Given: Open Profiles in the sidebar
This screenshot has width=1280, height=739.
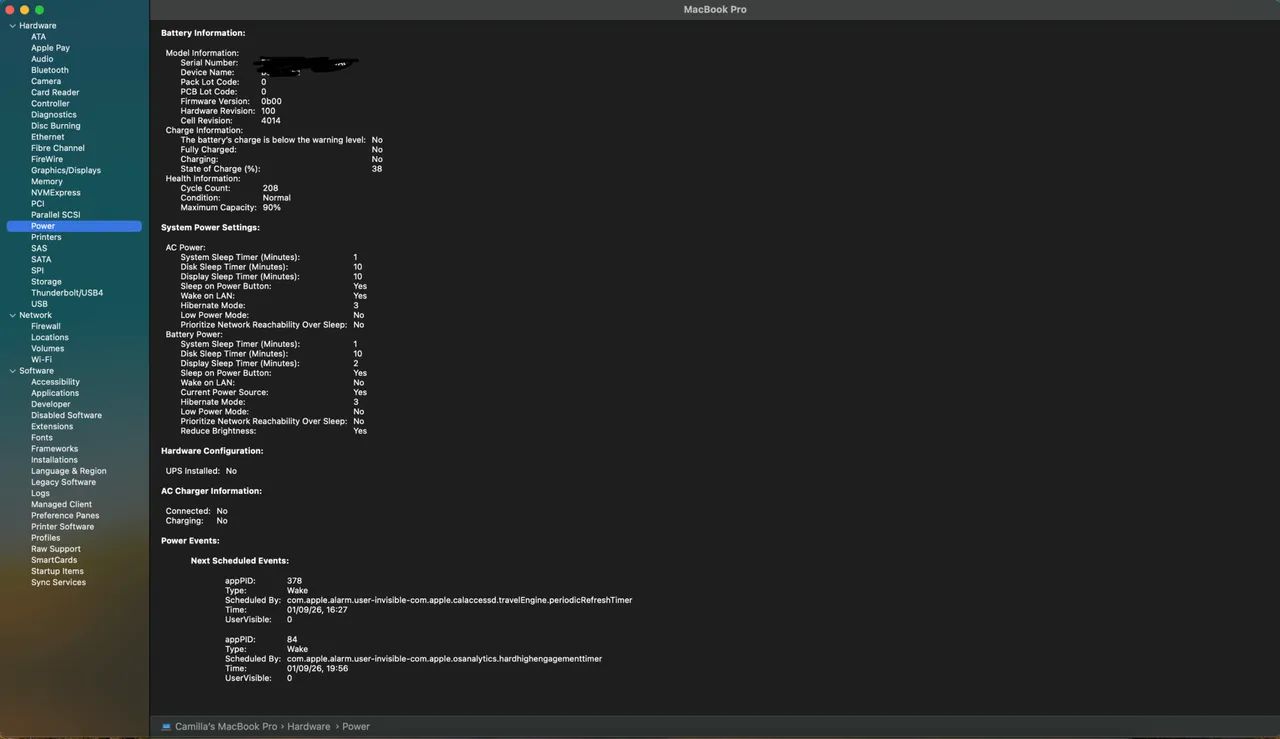Looking at the screenshot, I should pyautogui.click(x=46, y=538).
